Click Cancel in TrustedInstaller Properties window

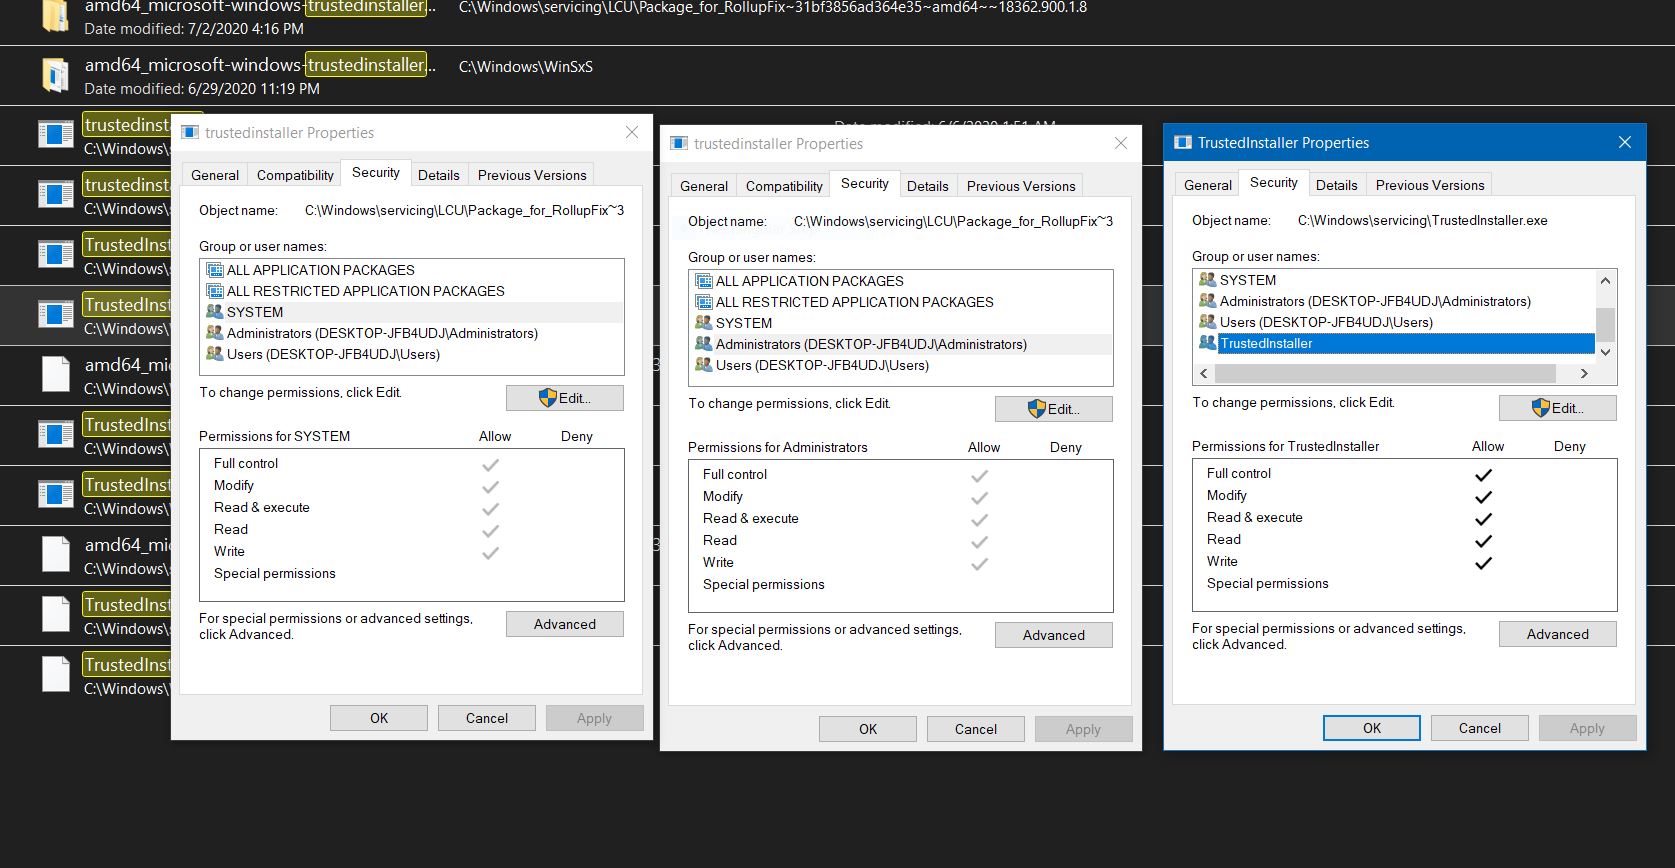[1480, 728]
